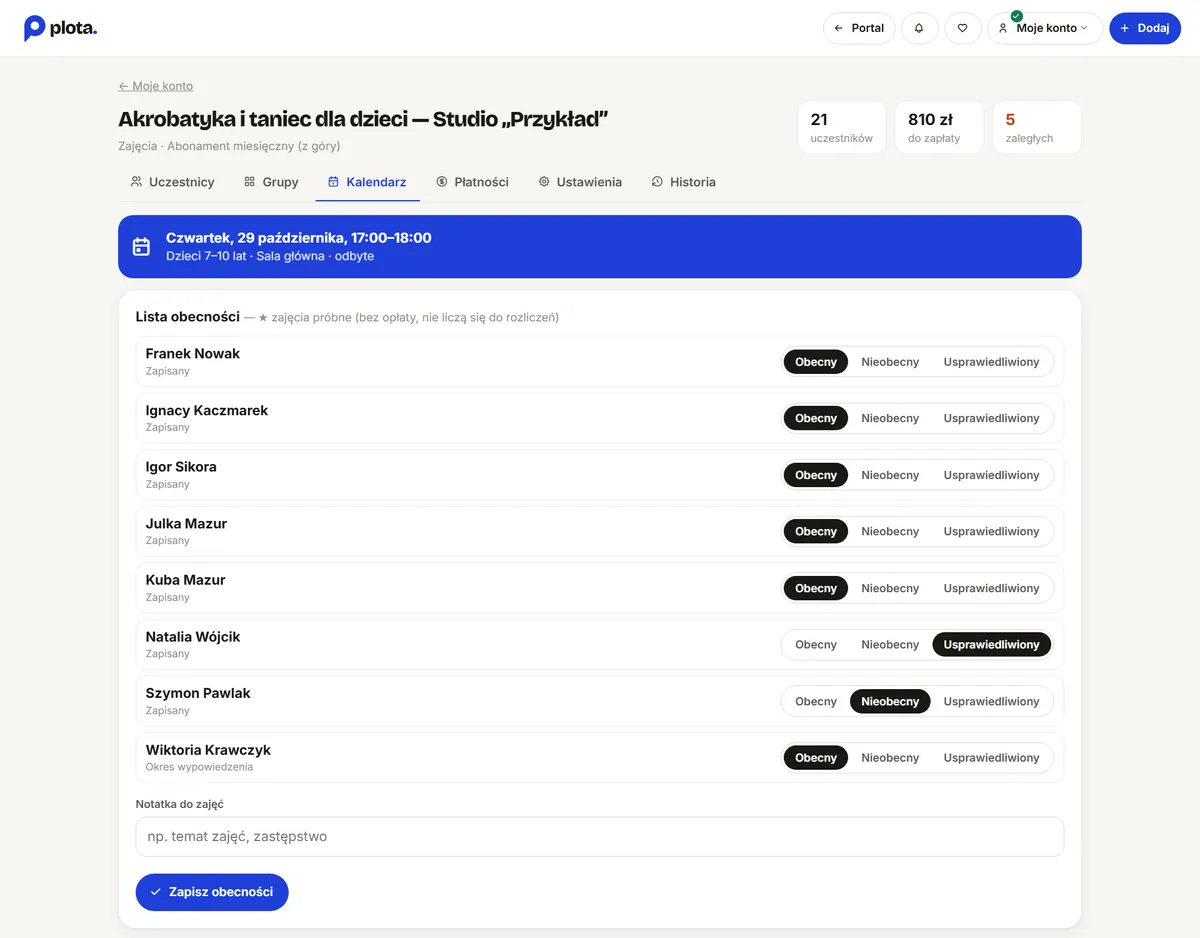Open favorites heart icon
1200x938 pixels.
(963, 28)
